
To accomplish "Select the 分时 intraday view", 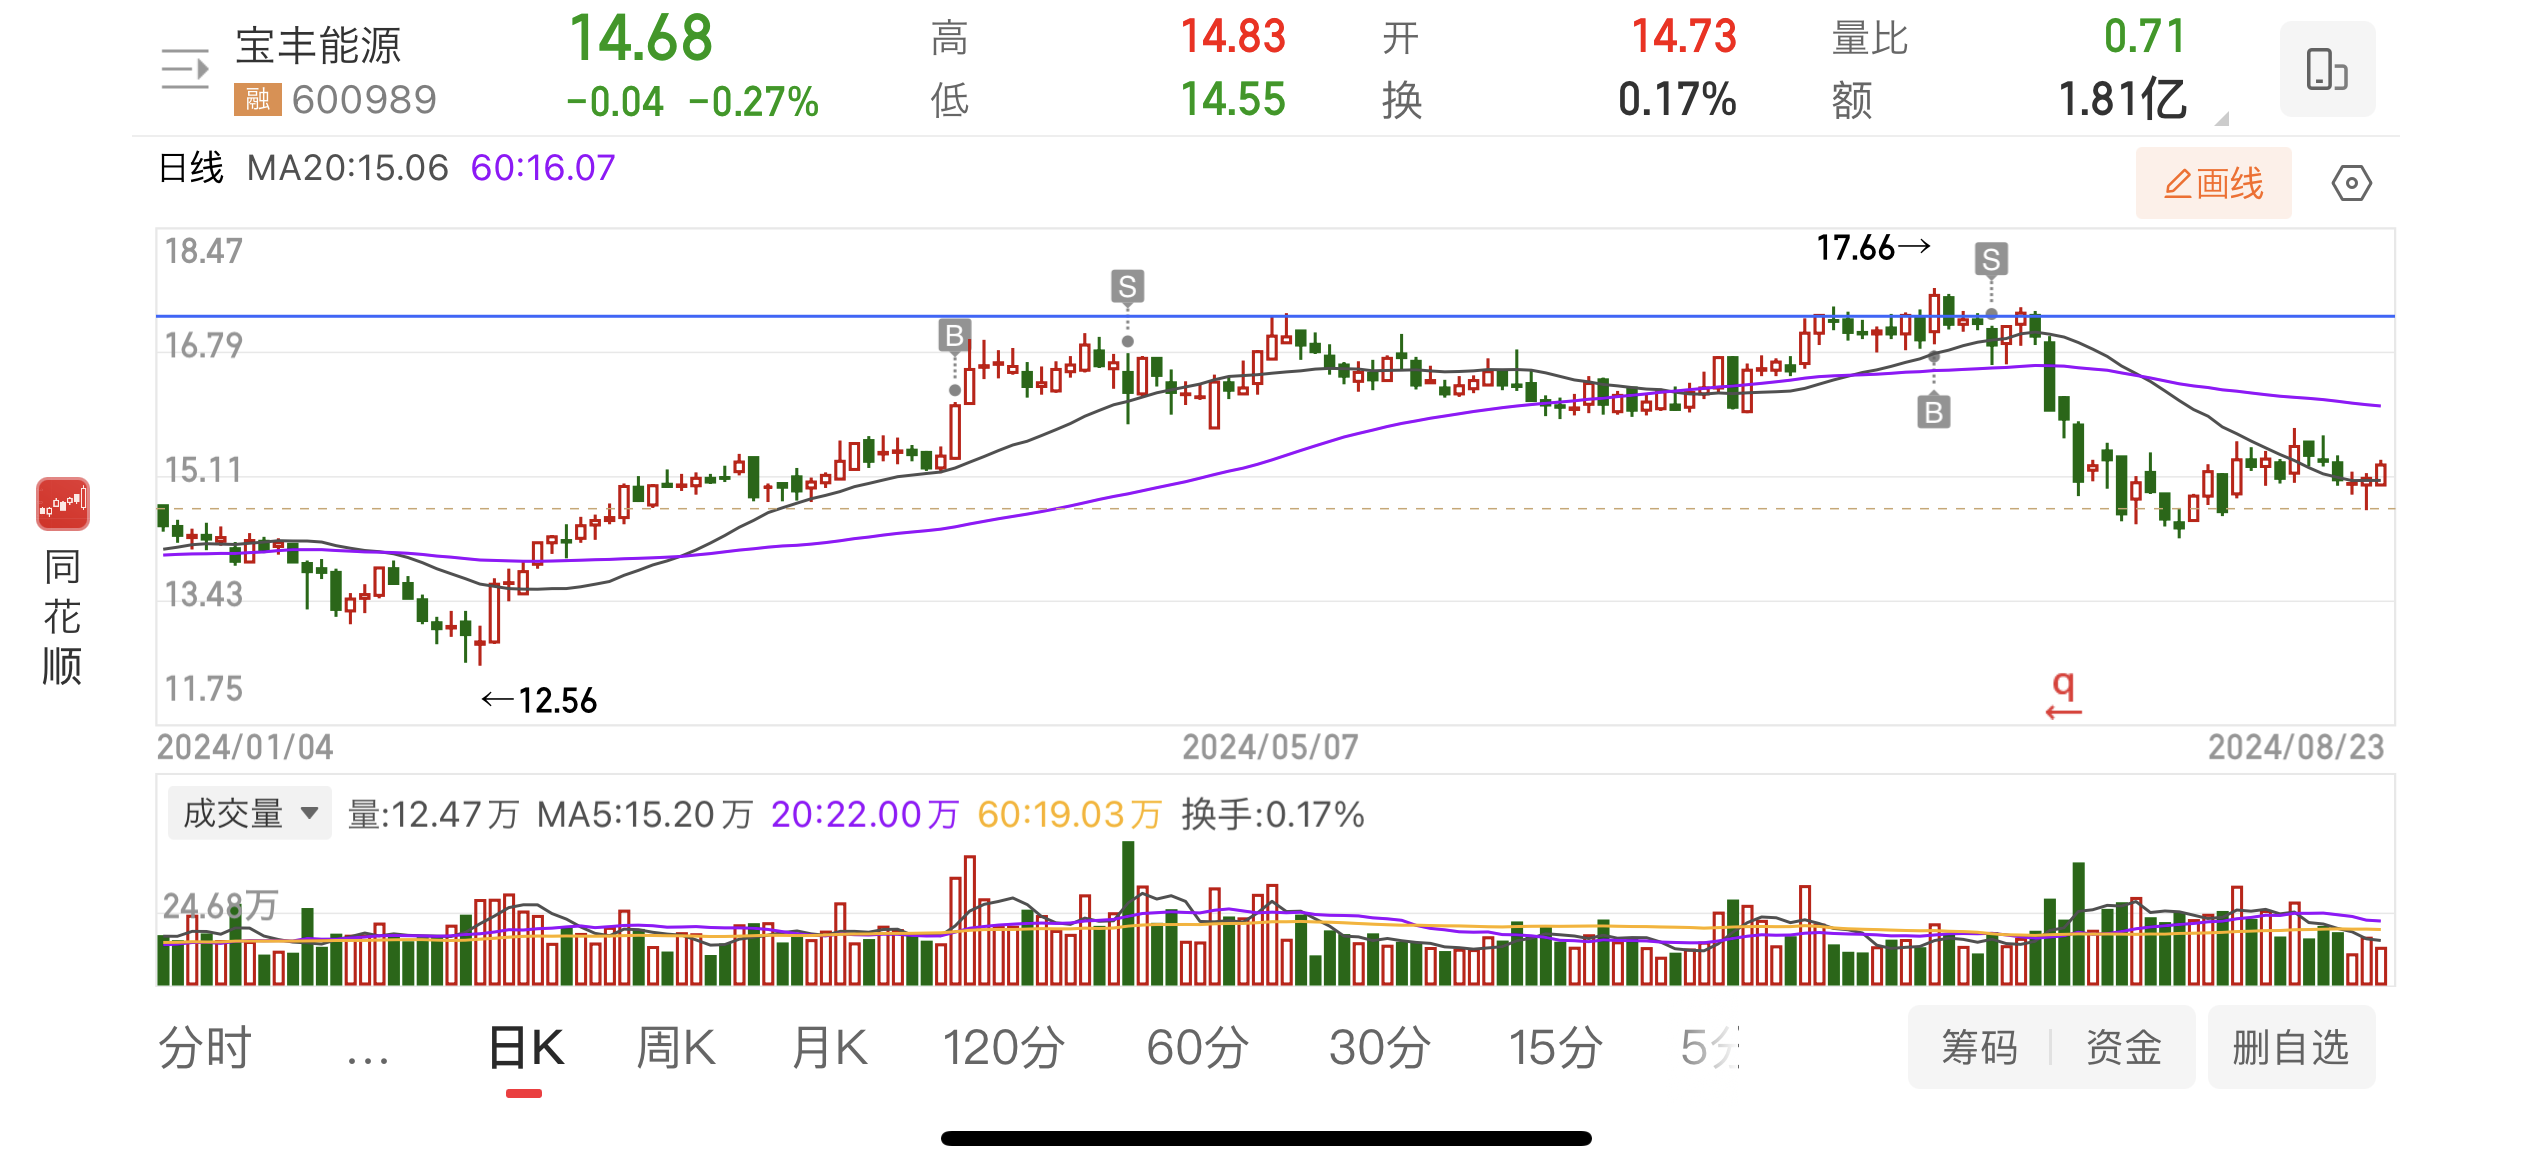I will click(x=205, y=1048).
